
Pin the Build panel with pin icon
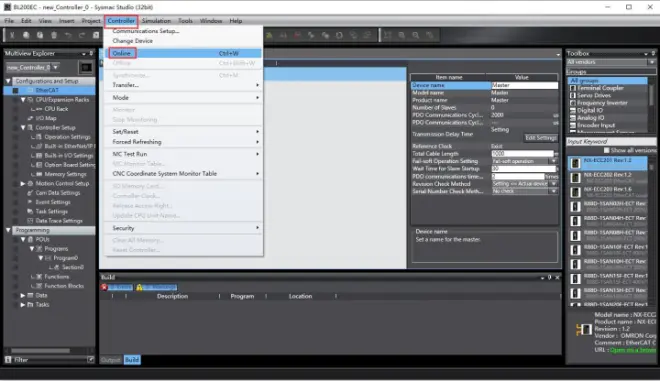(x=549, y=277)
